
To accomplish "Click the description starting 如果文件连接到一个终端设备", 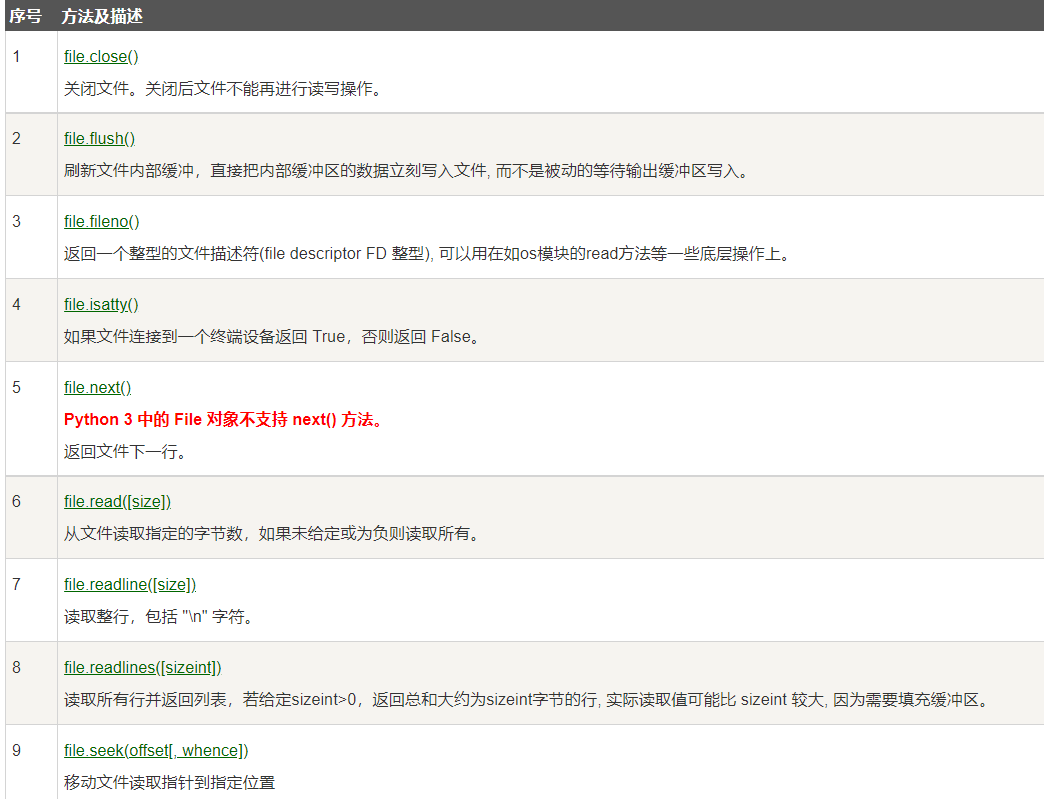I will [273, 337].
